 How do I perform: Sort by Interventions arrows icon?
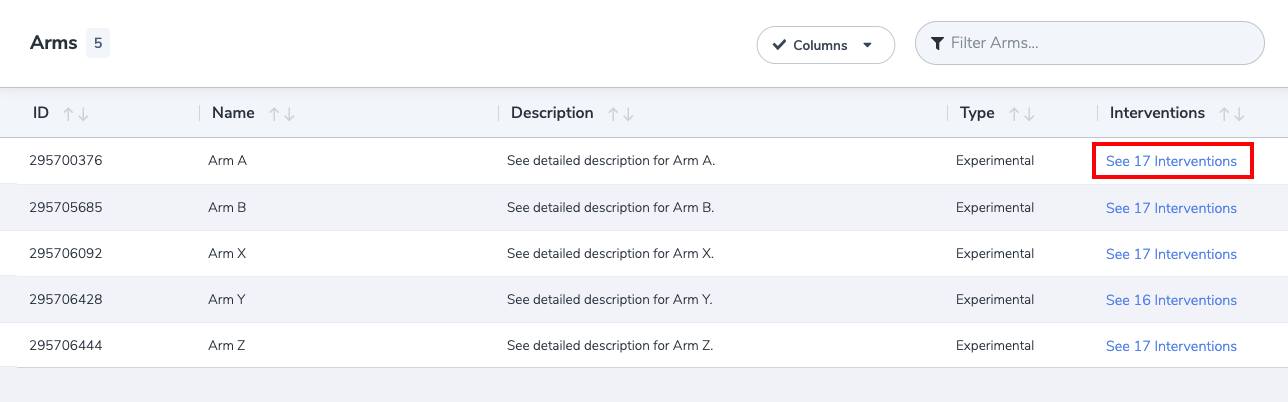pos(1232,114)
